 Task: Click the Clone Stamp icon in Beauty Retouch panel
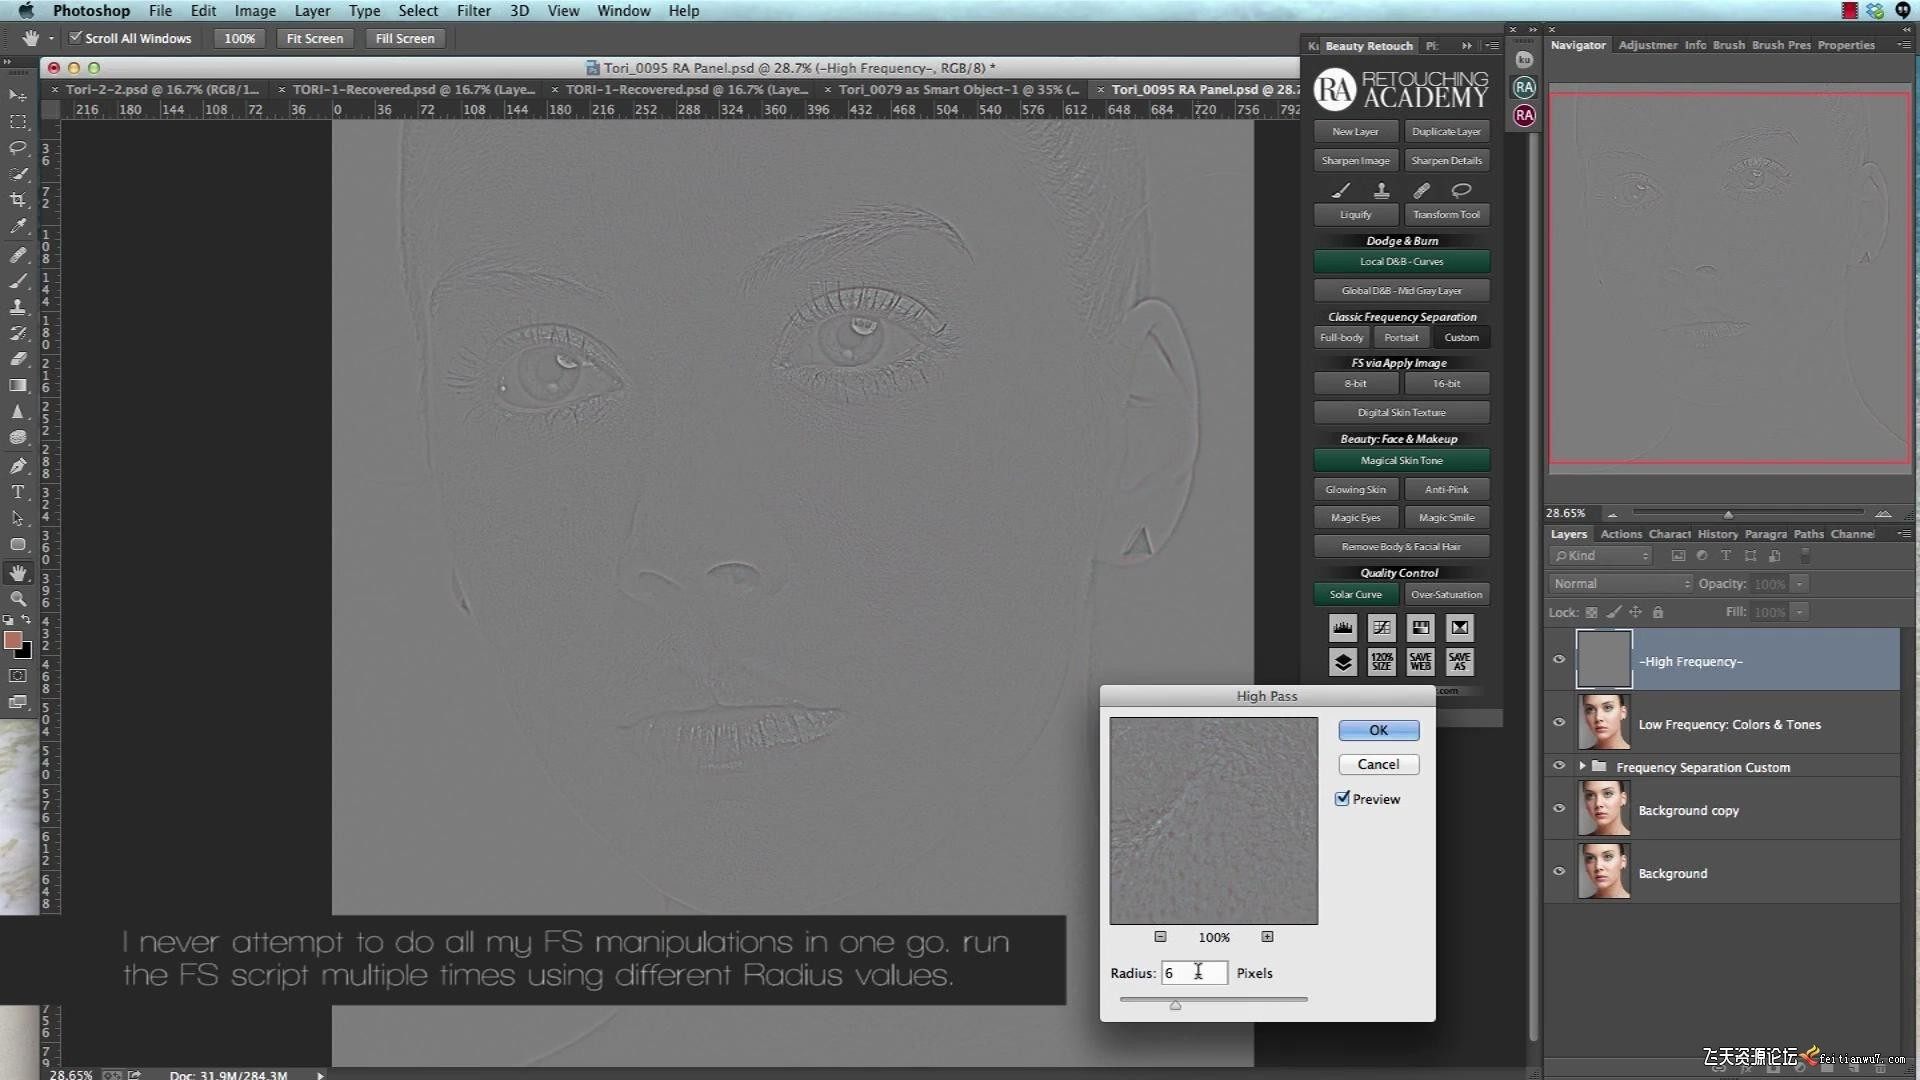click(1381, 190)
